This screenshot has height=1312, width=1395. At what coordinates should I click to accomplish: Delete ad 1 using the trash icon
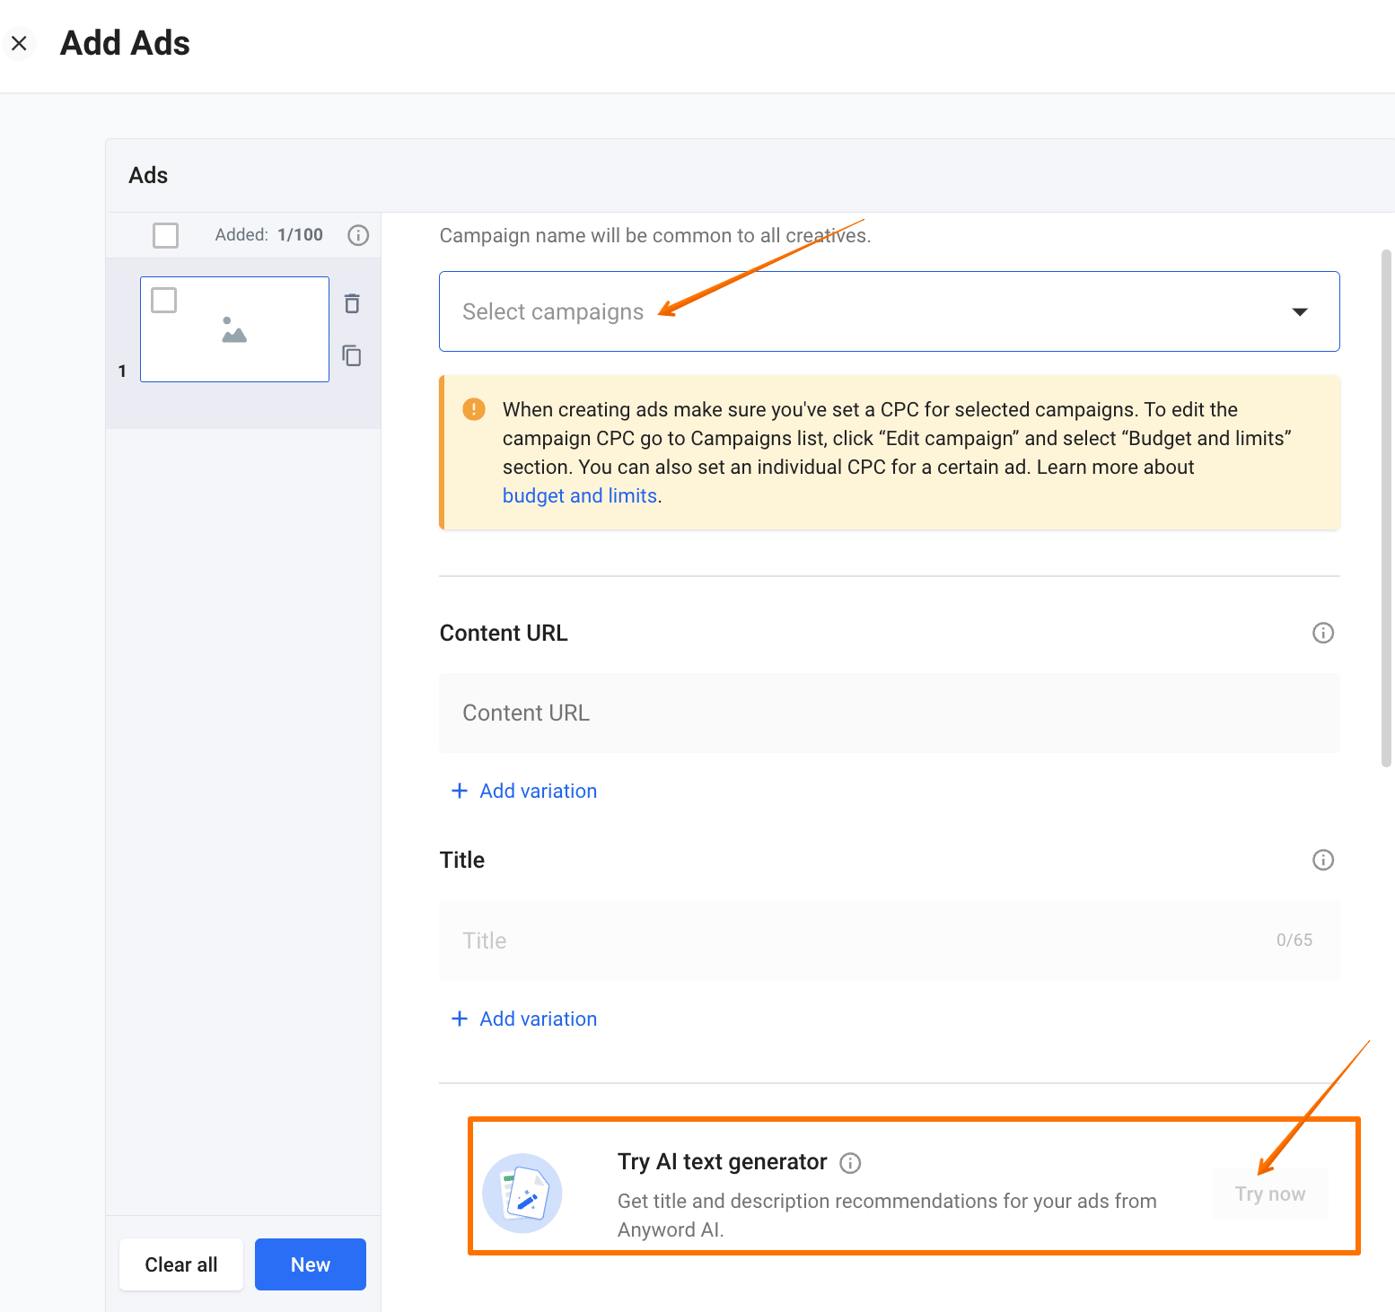(x=352, y=303)
